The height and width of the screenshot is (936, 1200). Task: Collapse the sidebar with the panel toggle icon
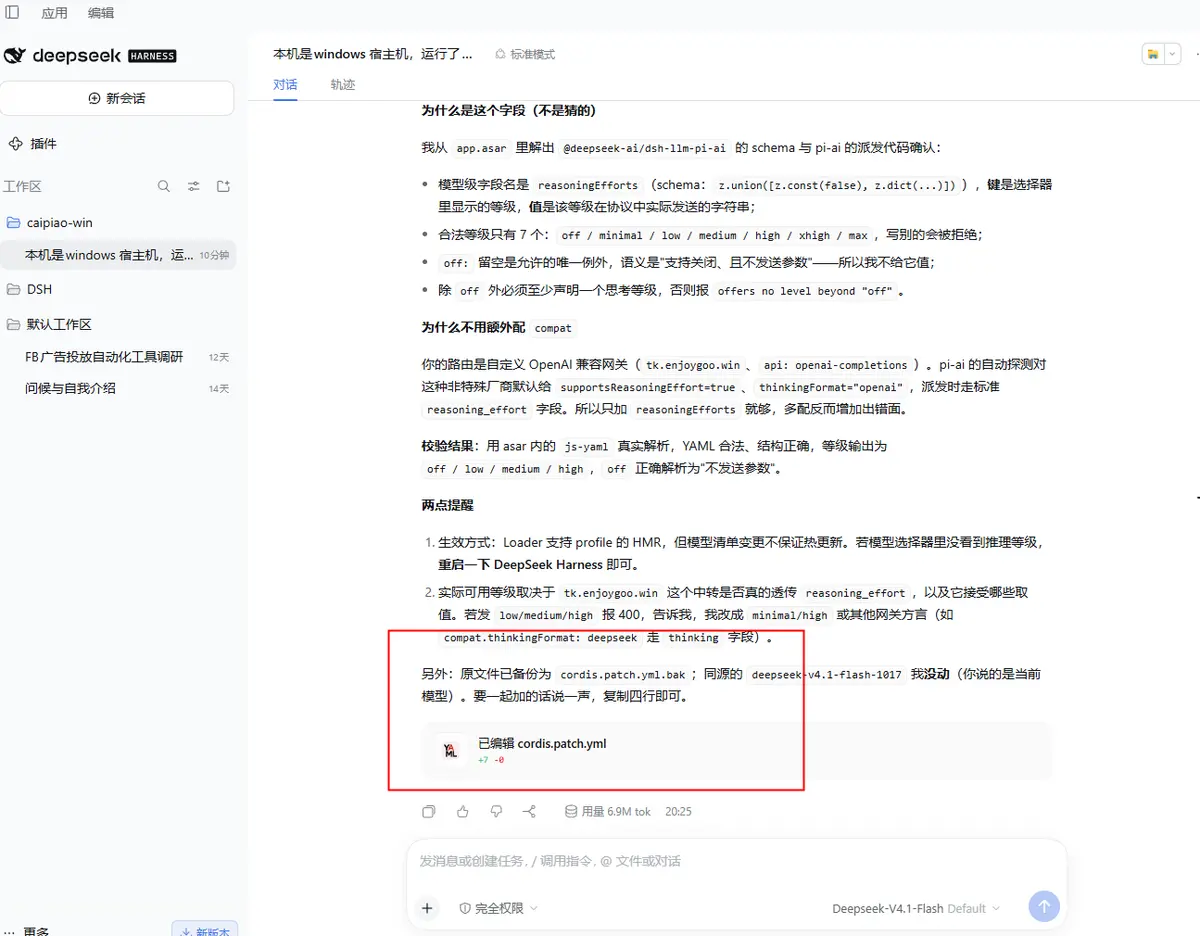(x=12, y=12)
